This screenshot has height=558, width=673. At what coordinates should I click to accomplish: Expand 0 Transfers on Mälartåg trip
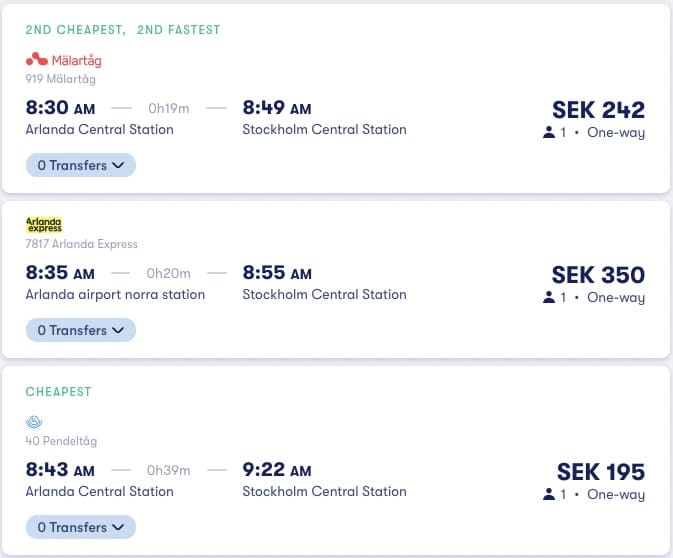(x=81, y=165)
